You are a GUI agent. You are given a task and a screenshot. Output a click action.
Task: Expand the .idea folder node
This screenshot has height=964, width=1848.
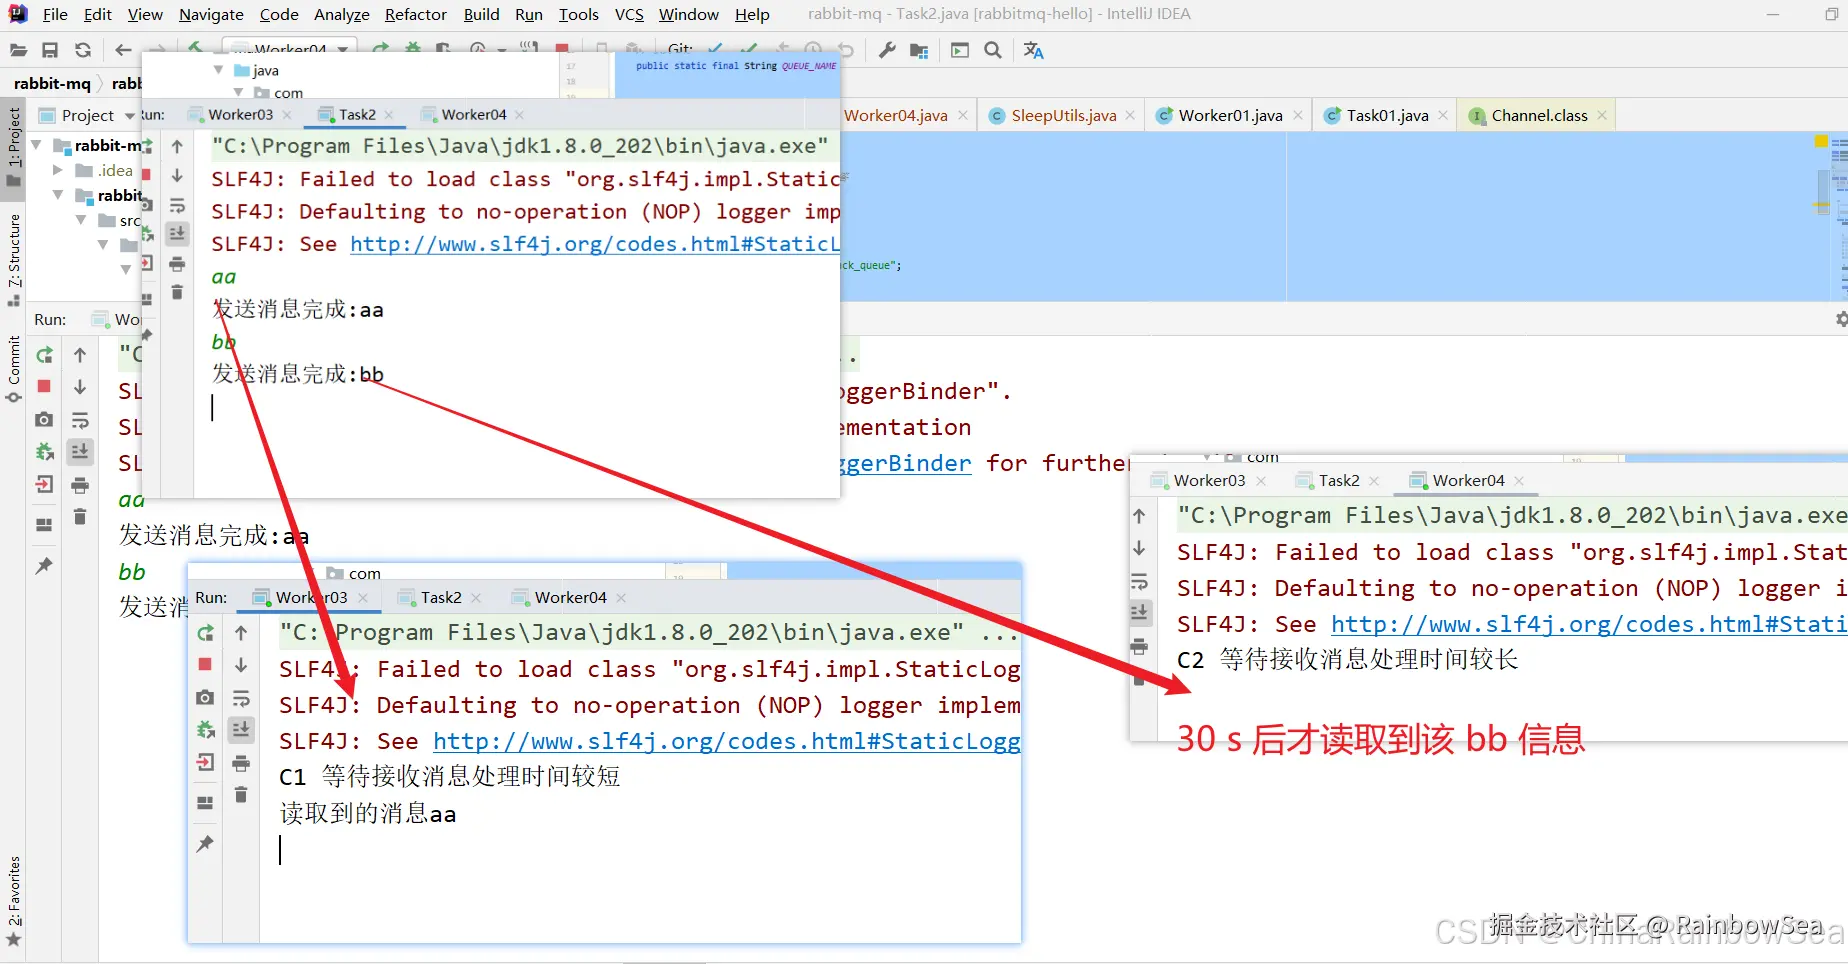58,170
